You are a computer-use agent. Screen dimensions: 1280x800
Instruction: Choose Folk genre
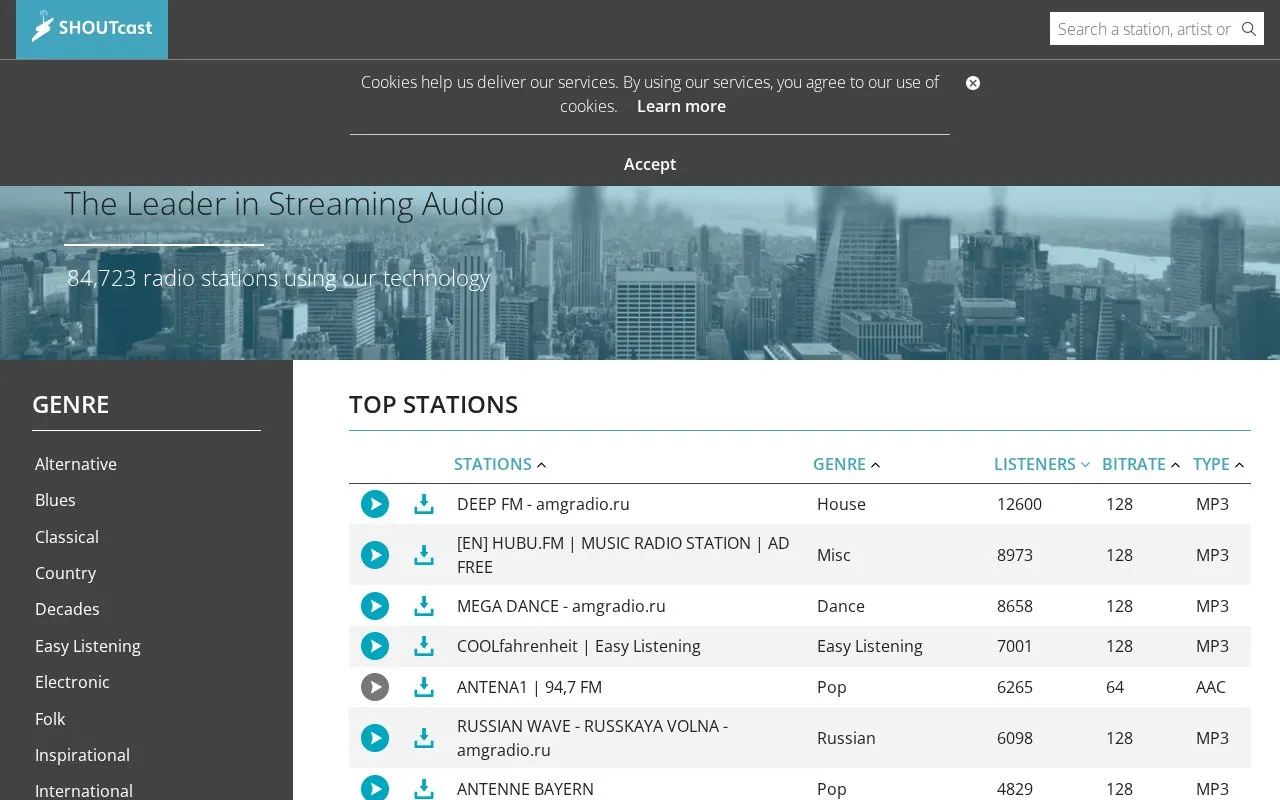50,719
